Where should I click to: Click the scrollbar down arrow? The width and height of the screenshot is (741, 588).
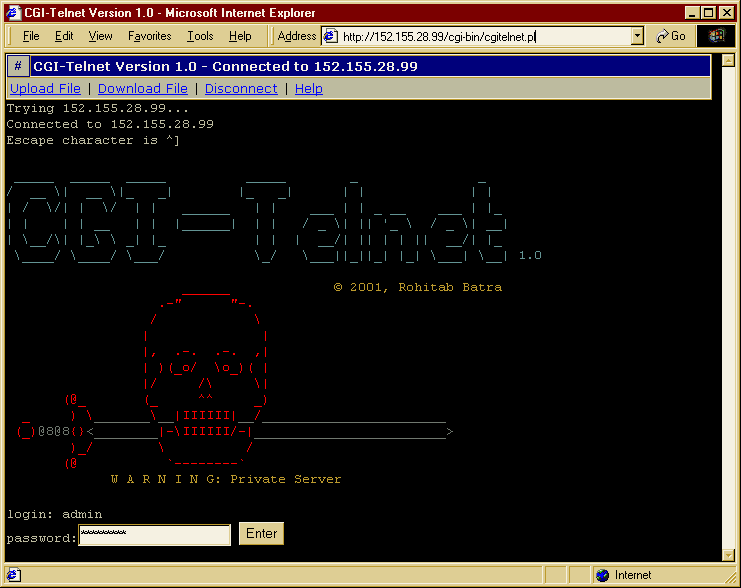728,555
